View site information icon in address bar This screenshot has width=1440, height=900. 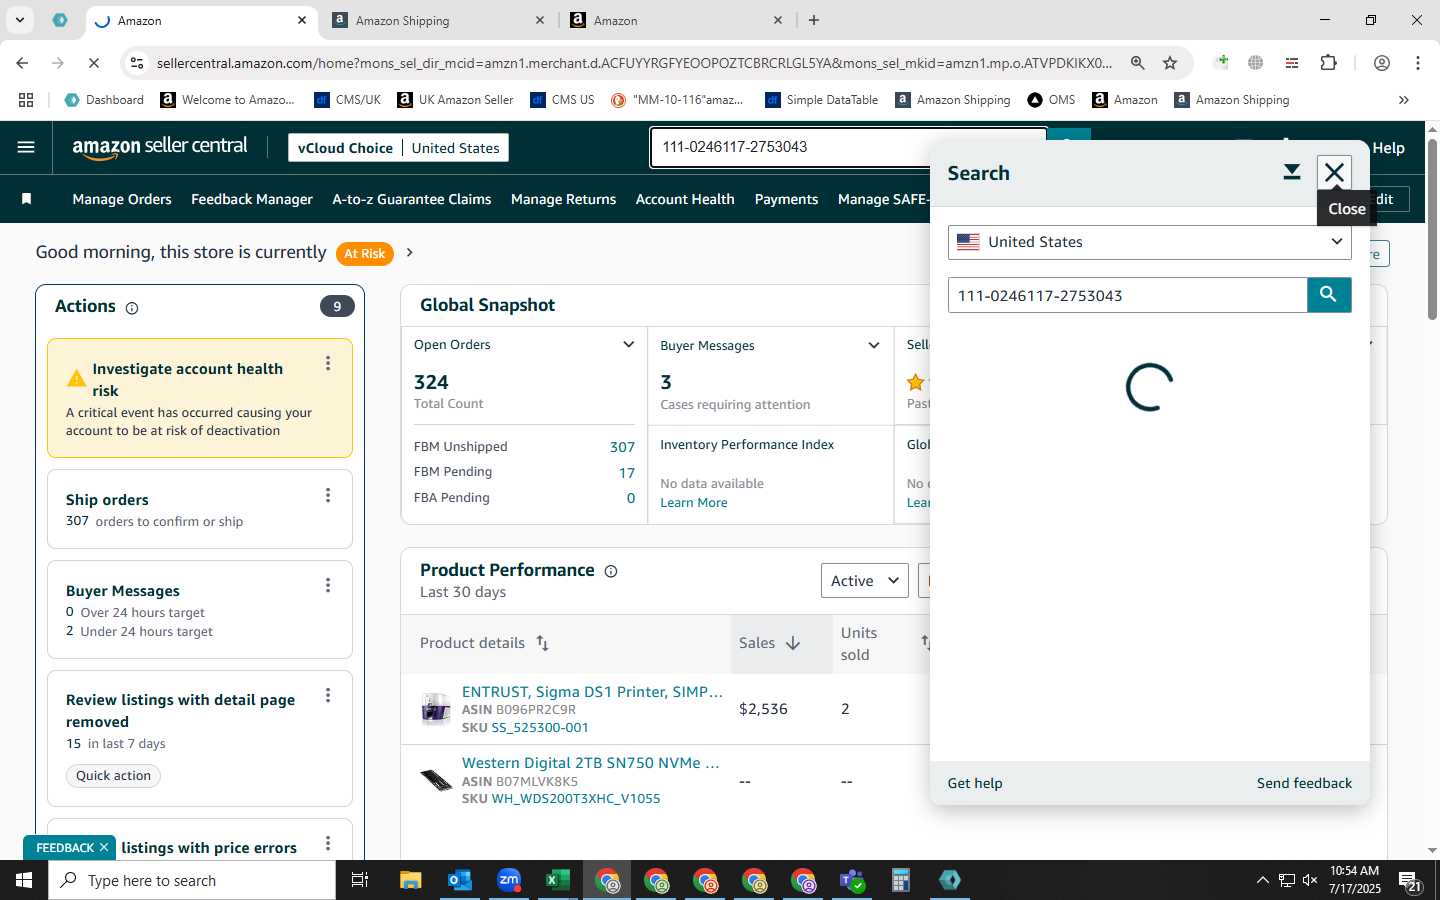click(x=137, y=63)
